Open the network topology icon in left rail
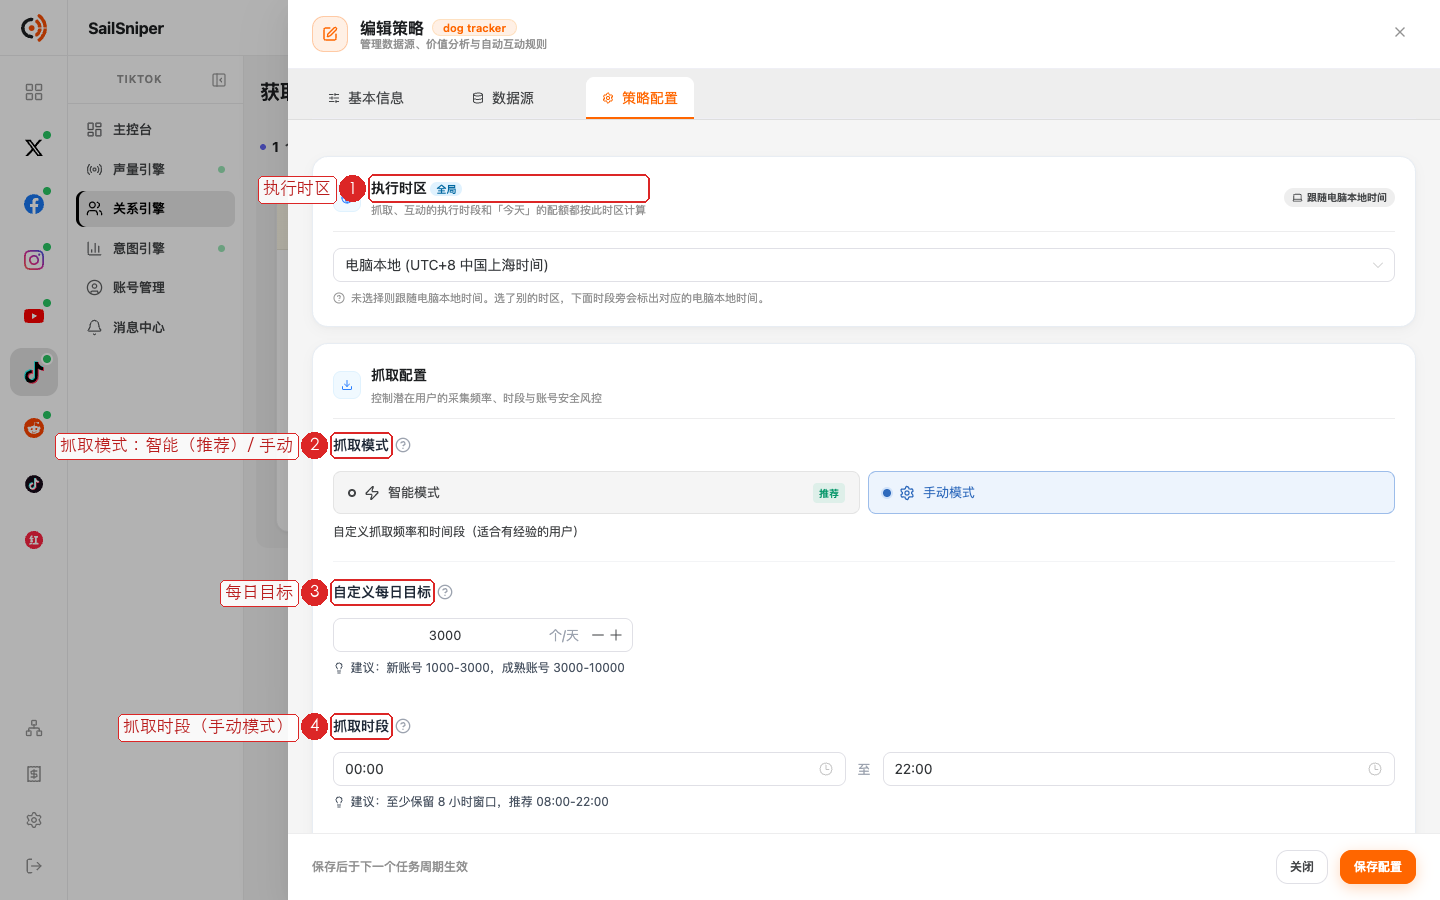Viewport: 1440px width, 900px height. click(x=34, y=728)
